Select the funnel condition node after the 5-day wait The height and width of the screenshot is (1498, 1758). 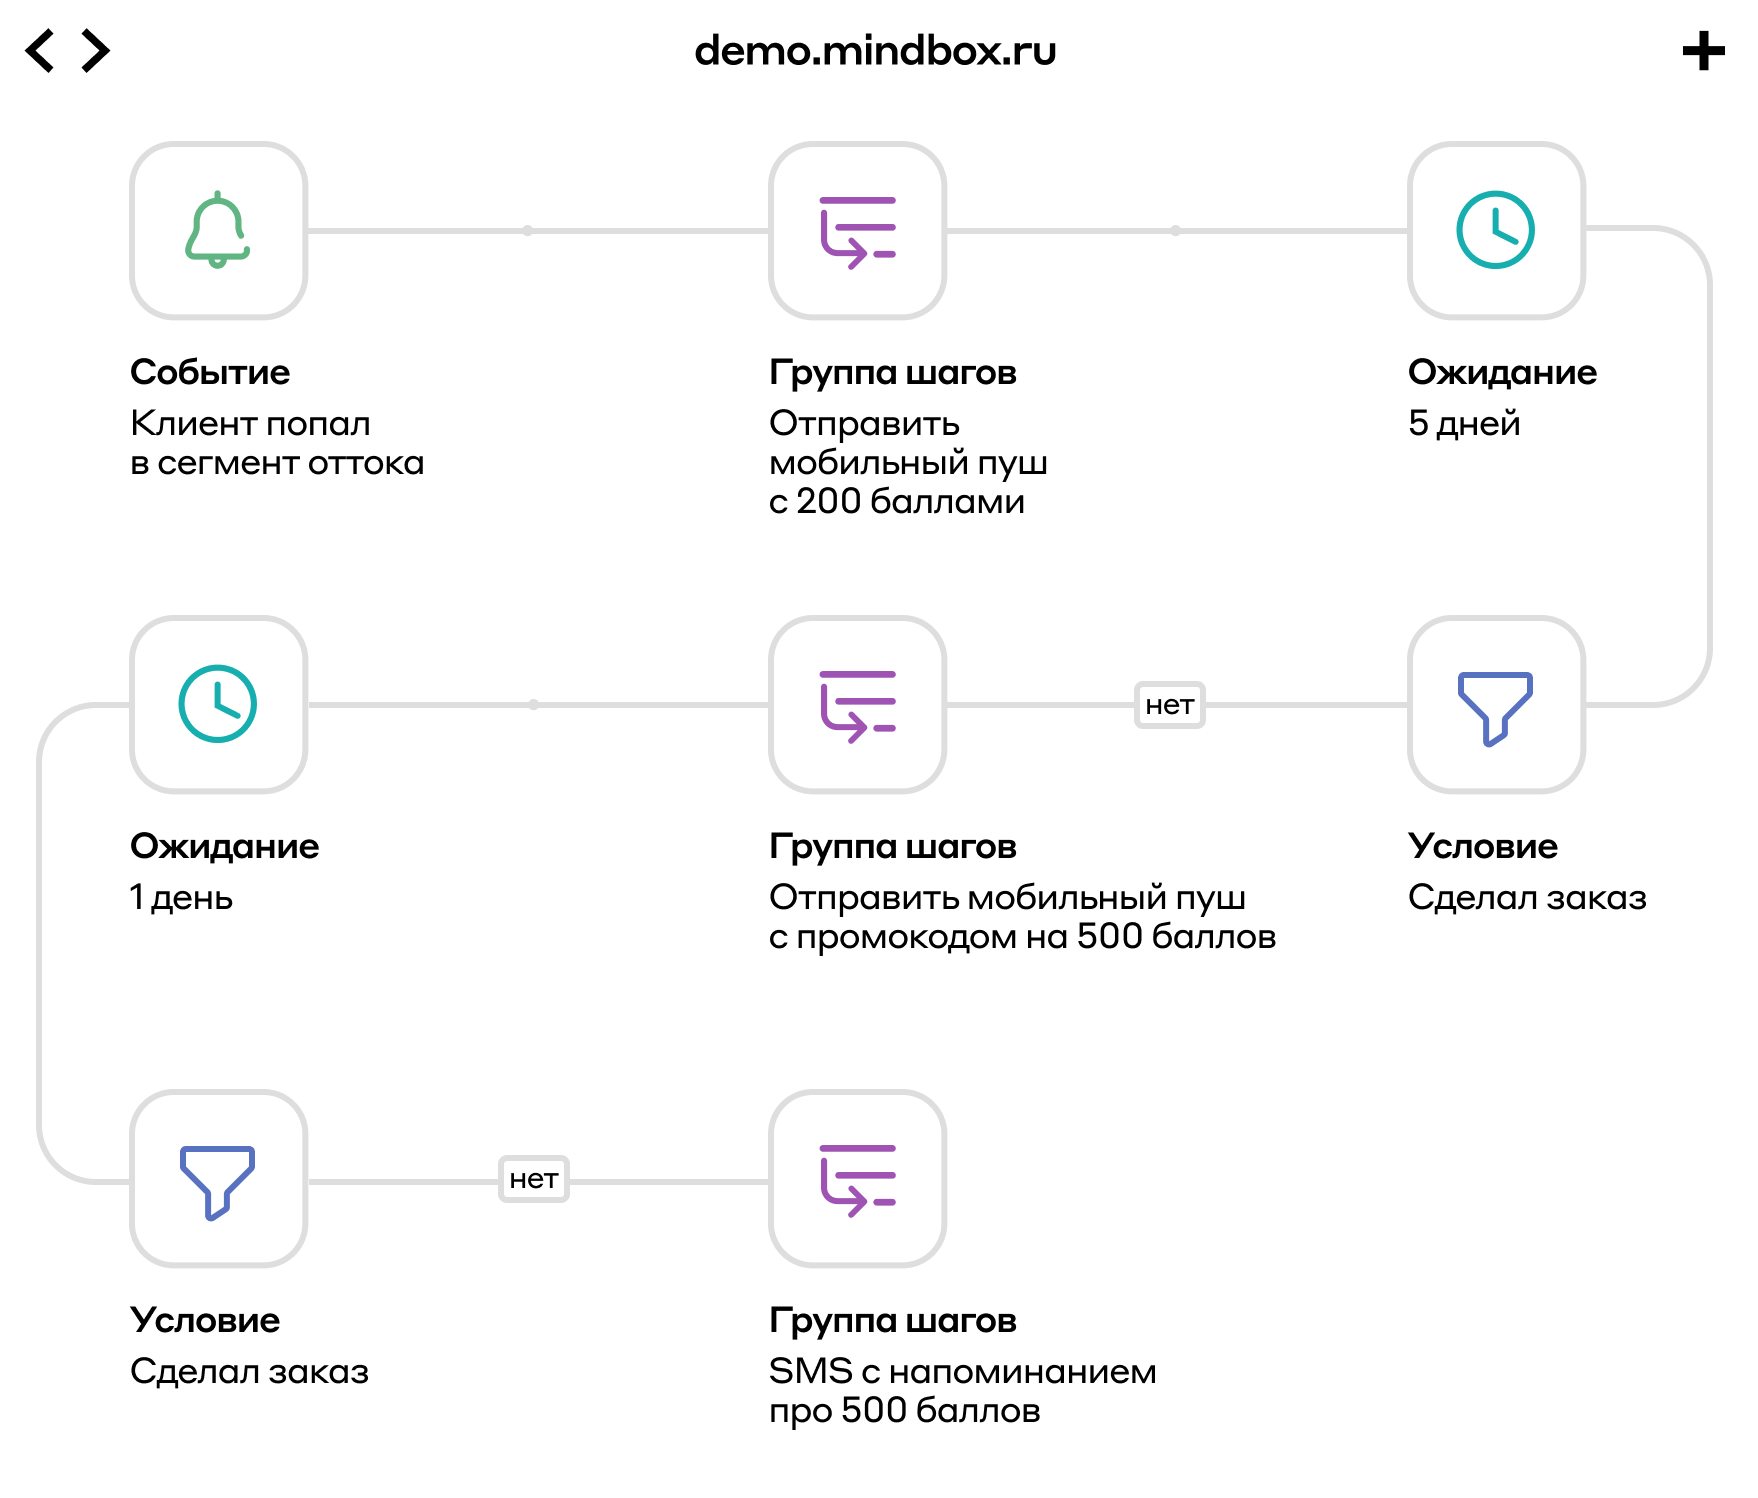1495,705
